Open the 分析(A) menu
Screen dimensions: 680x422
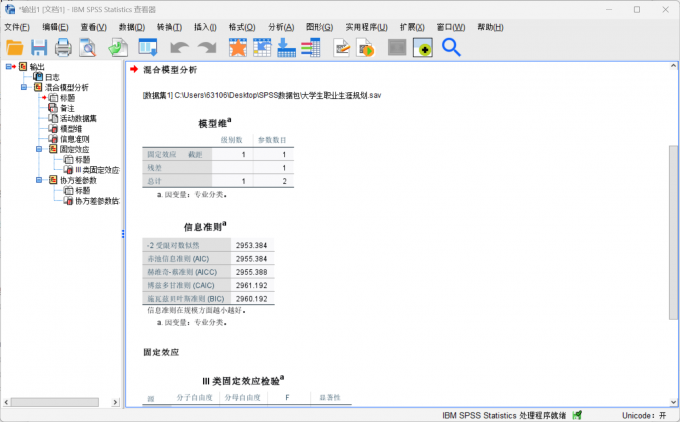[x=281, y=27]
